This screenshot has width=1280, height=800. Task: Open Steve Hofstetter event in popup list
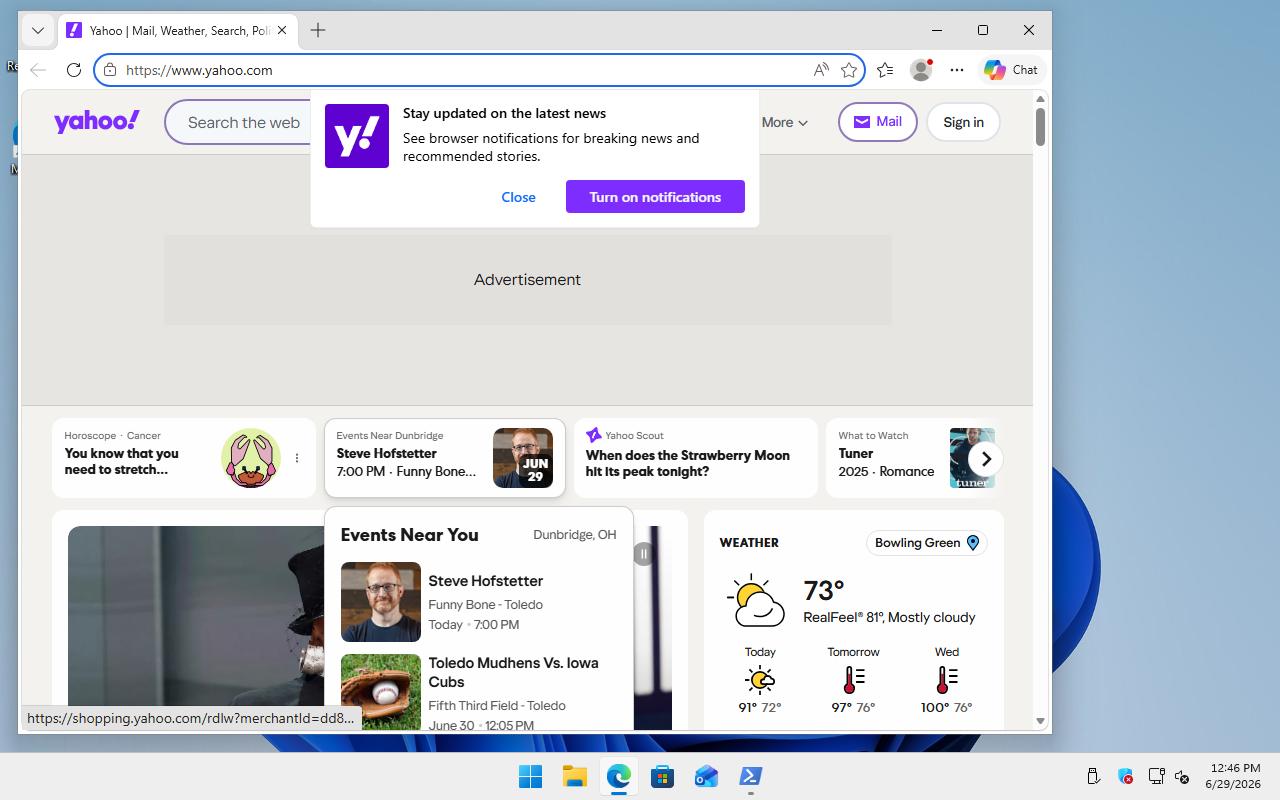pyautogui.click(x=479, y=602)
